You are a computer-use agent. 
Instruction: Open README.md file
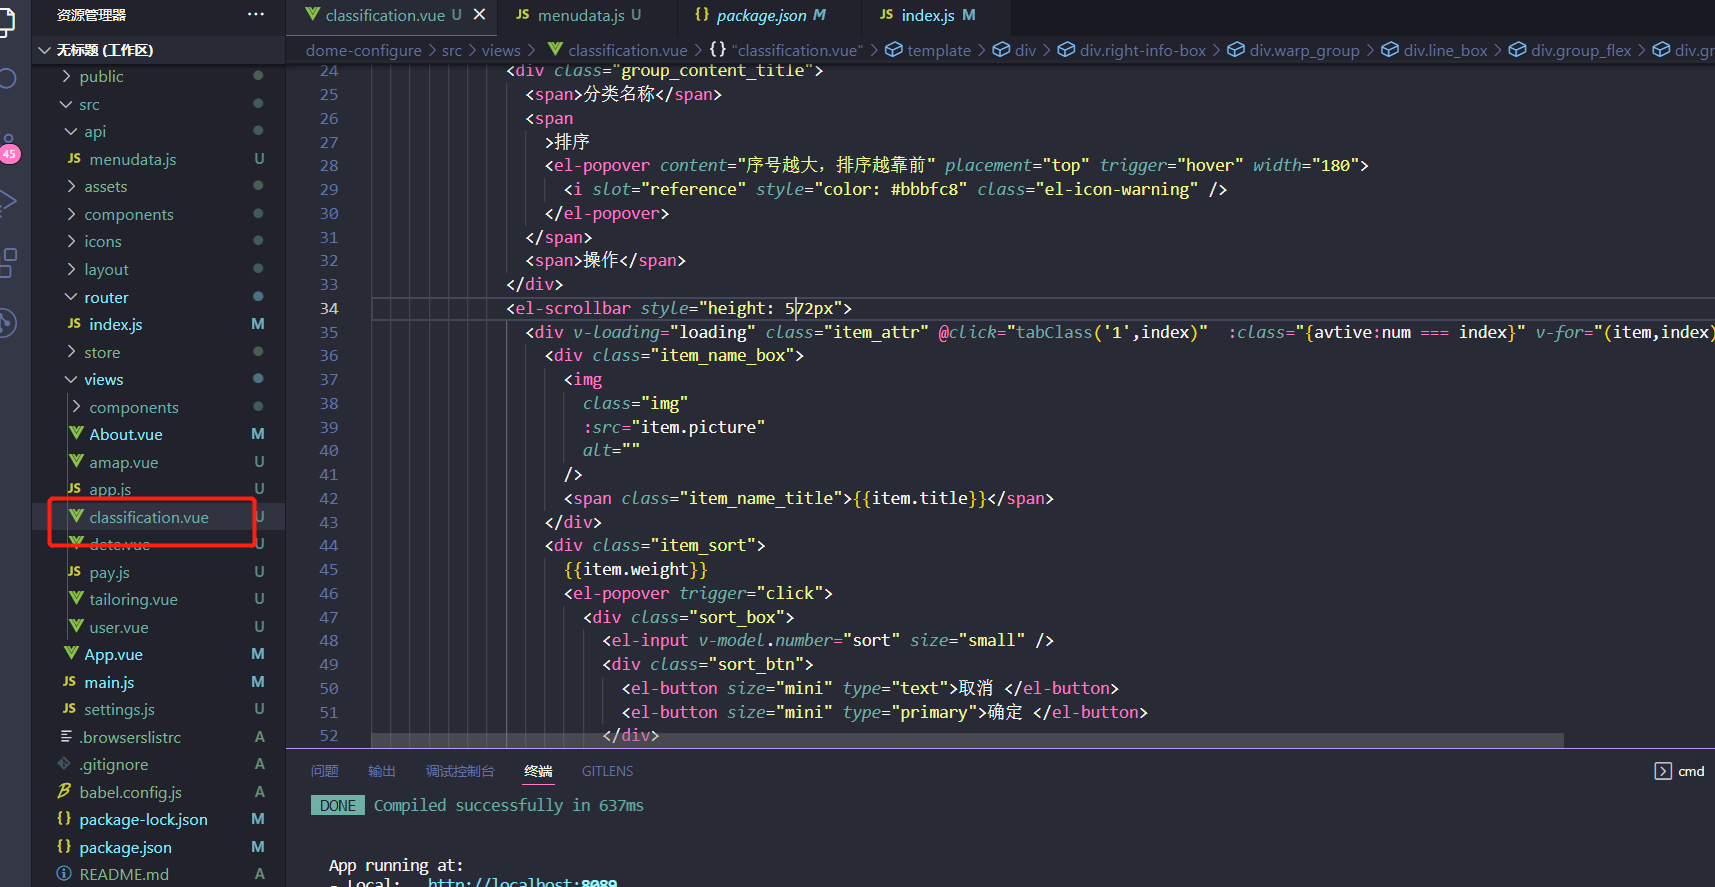(x=124, y=874)
